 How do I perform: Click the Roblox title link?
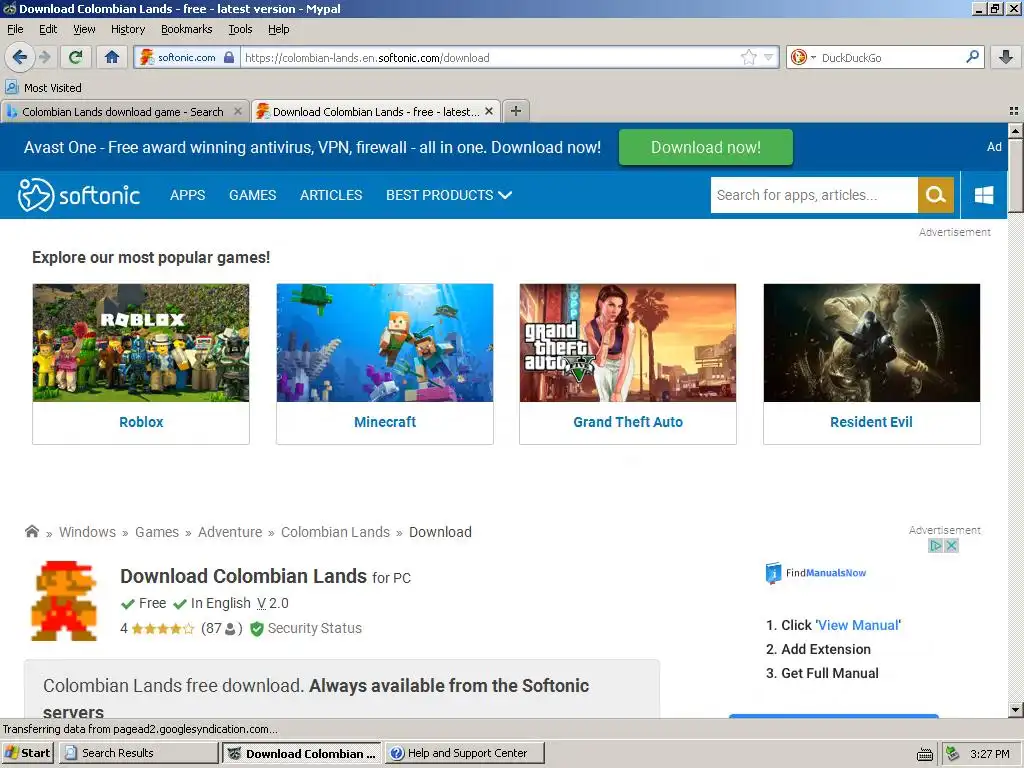[141, 422]
